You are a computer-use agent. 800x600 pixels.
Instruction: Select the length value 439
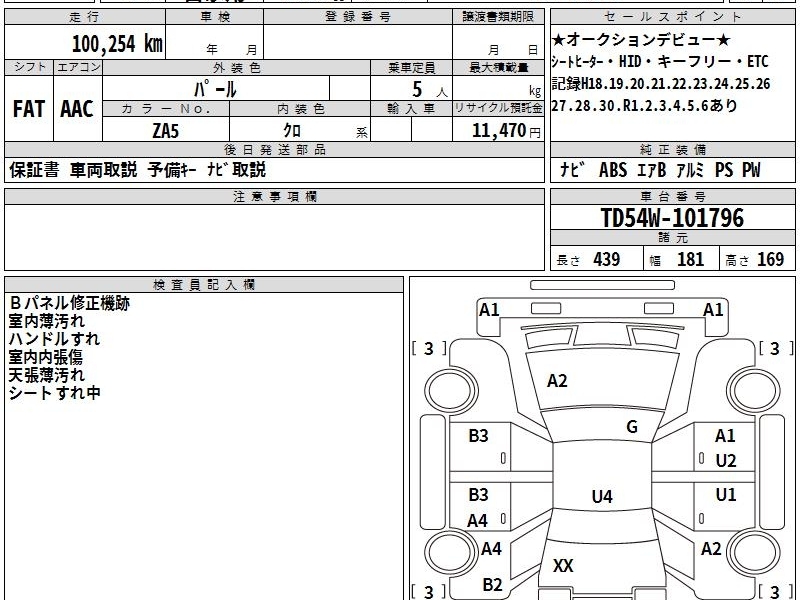pyautogui.click(x=607, y=259)
